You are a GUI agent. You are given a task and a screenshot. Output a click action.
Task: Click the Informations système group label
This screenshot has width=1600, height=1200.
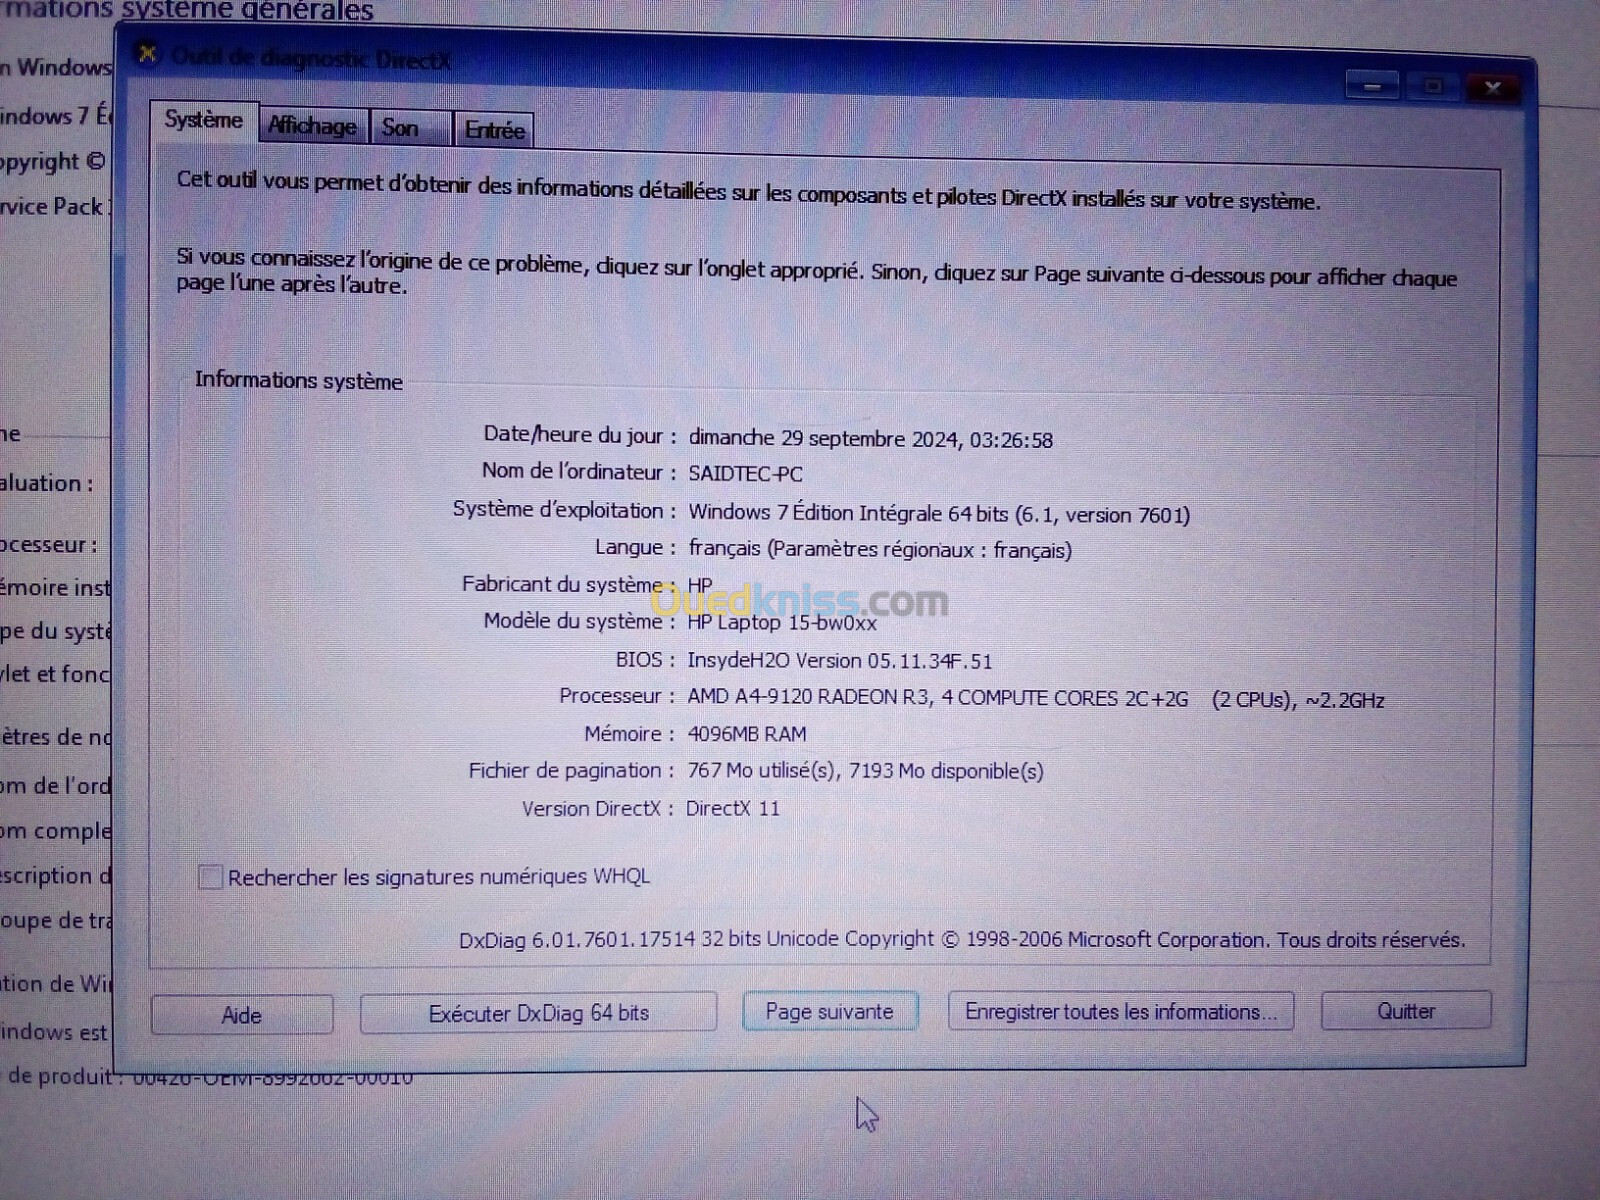[x=299, y=380]
